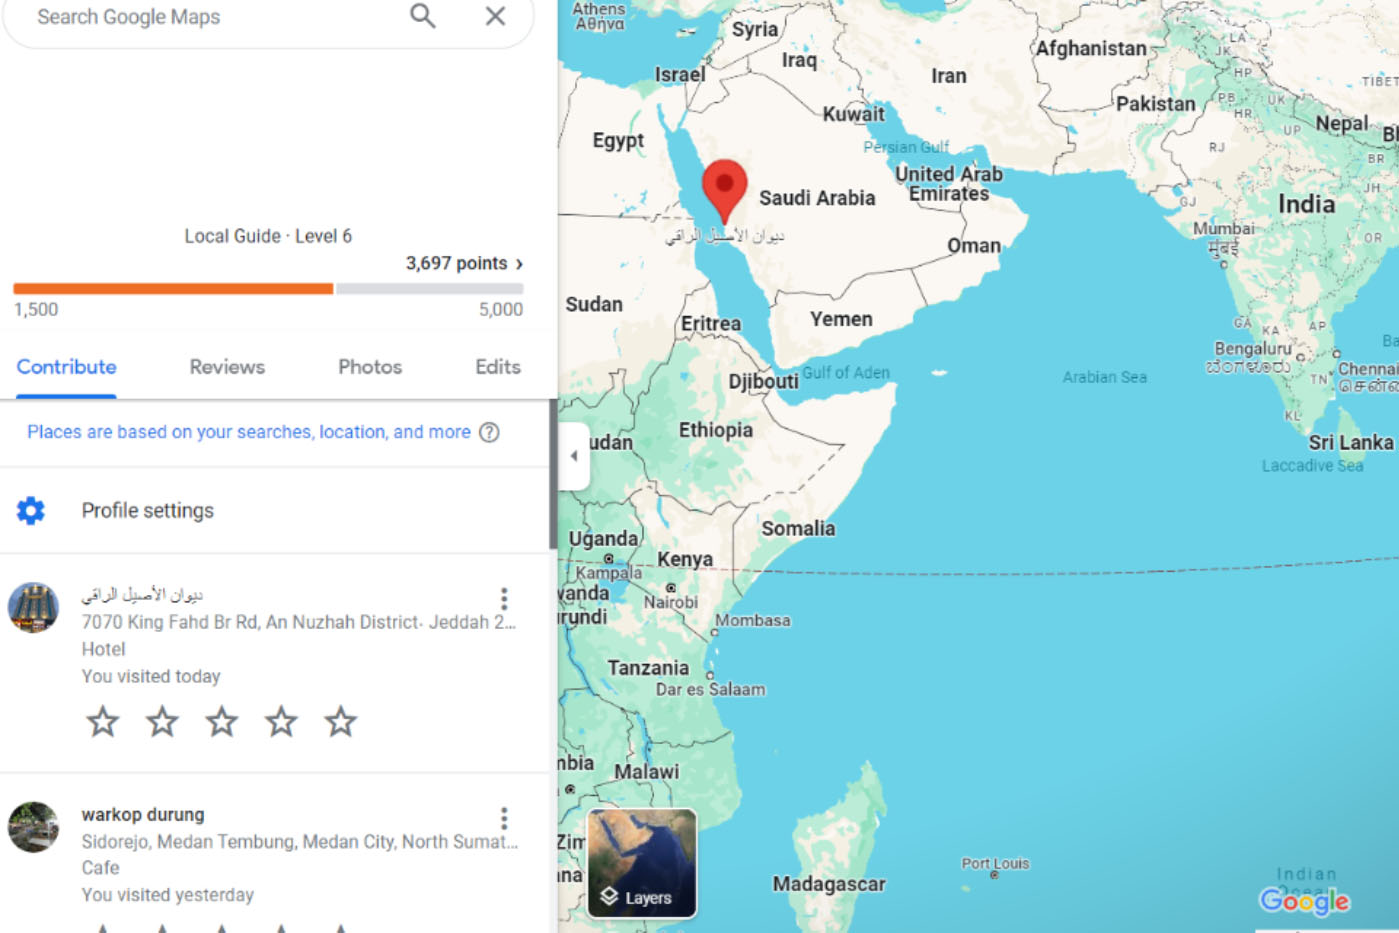Switch to the Reviews tab
This screenshot has width=1399, height=933.
point(227,367)
